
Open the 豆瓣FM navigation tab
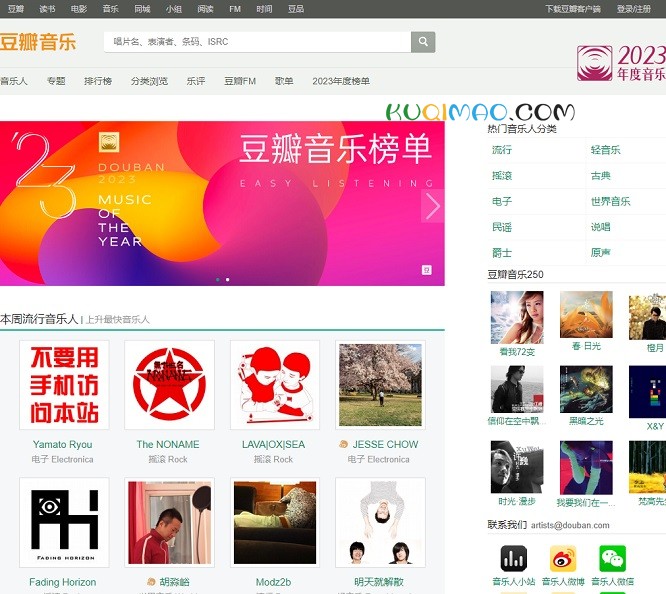tap(240, 81)
